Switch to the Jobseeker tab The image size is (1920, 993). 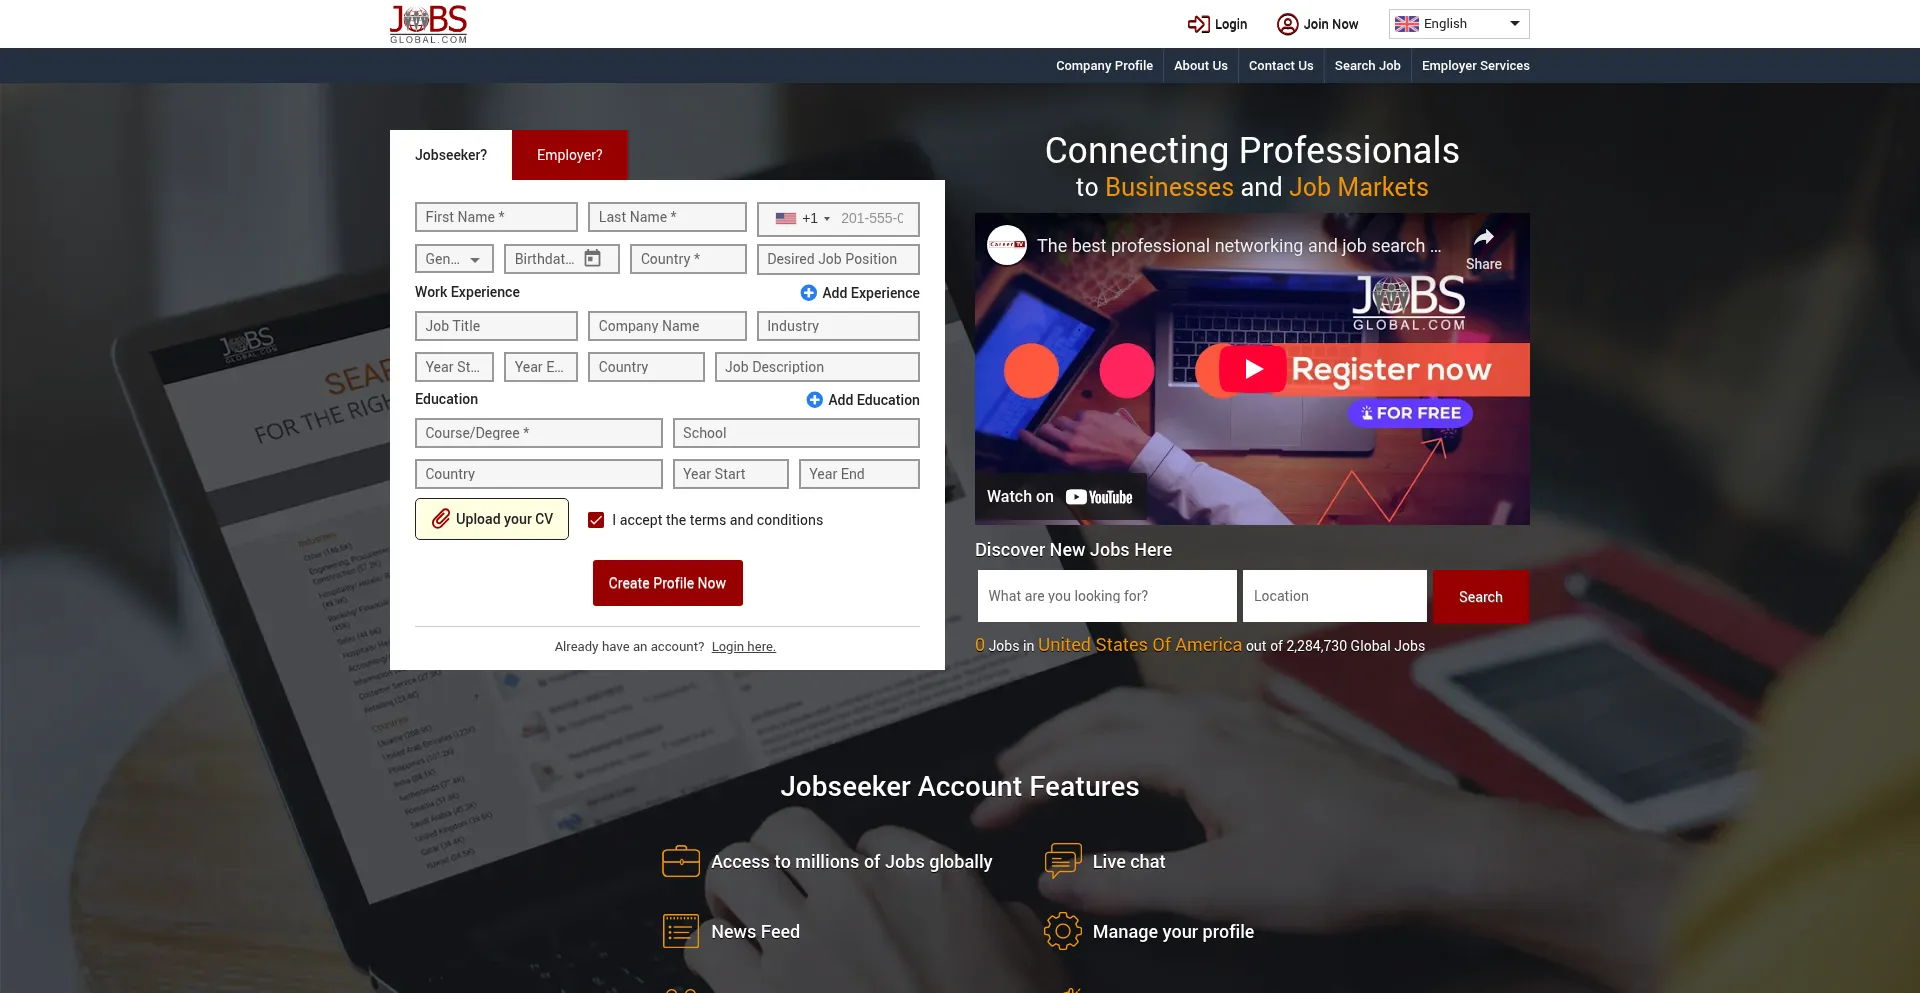(451, 155)
